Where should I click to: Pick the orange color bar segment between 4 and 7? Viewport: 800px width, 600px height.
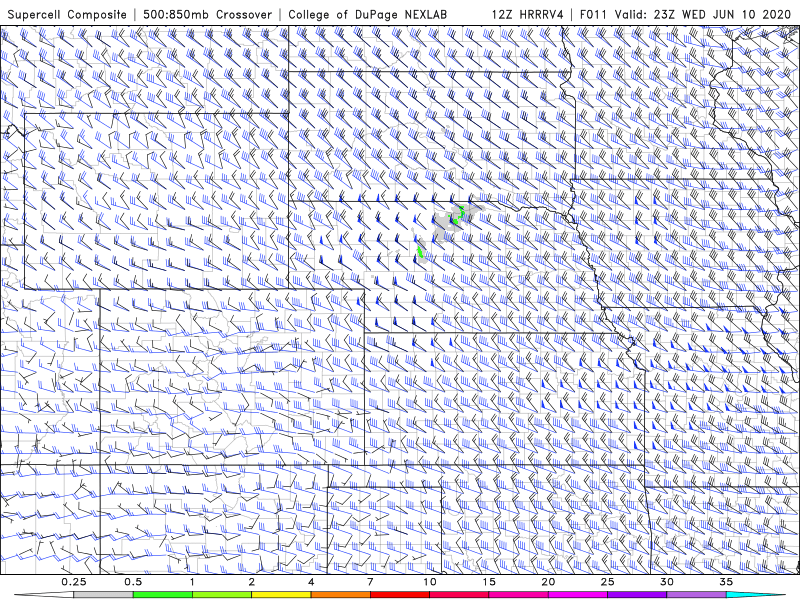tap(340, 595)
